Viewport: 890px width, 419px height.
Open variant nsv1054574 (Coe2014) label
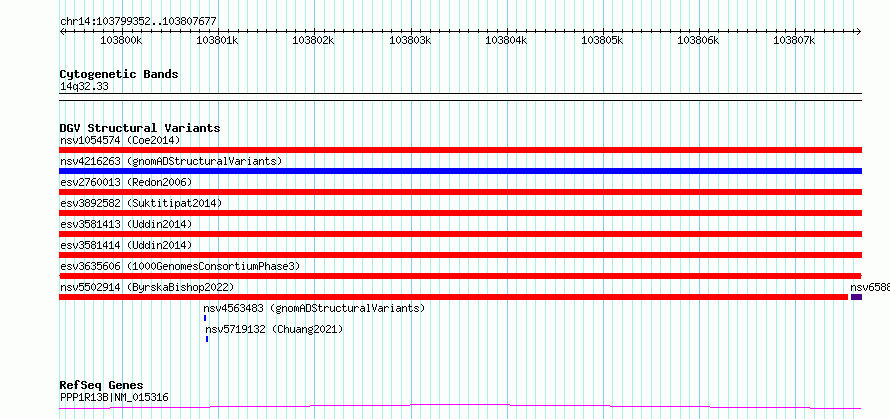coord(120,140)
